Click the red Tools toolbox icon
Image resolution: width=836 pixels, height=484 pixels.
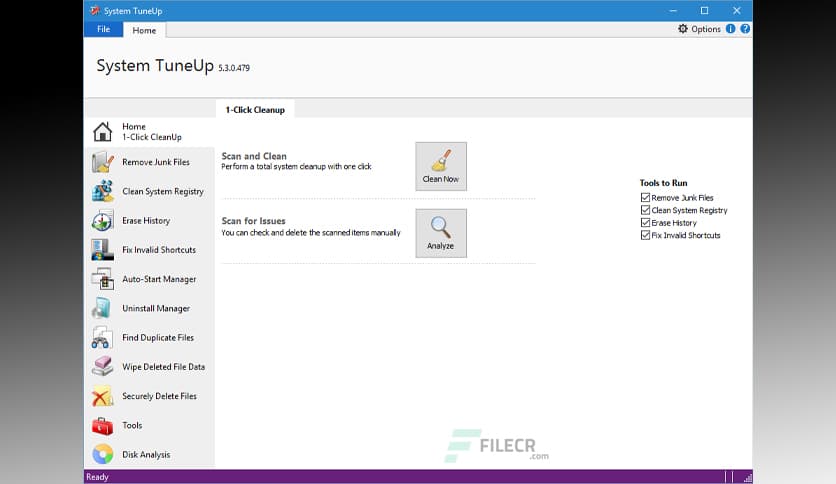click(x=102, y=425)
